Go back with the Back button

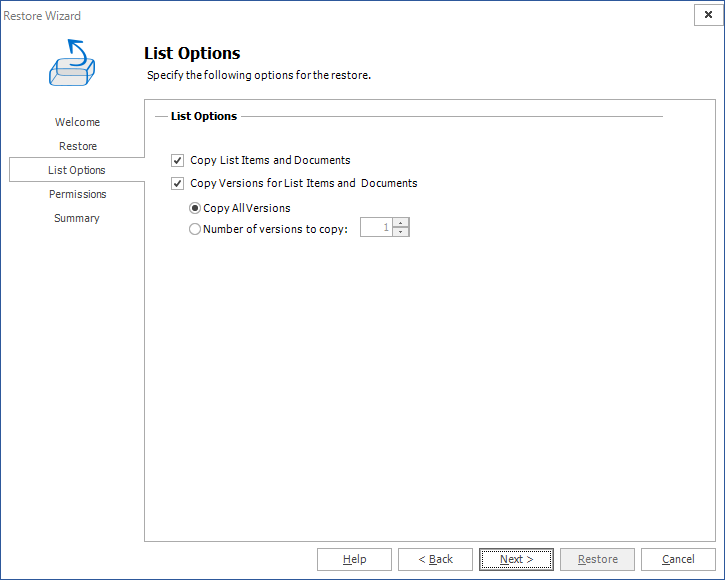click(x=435, y=559)
